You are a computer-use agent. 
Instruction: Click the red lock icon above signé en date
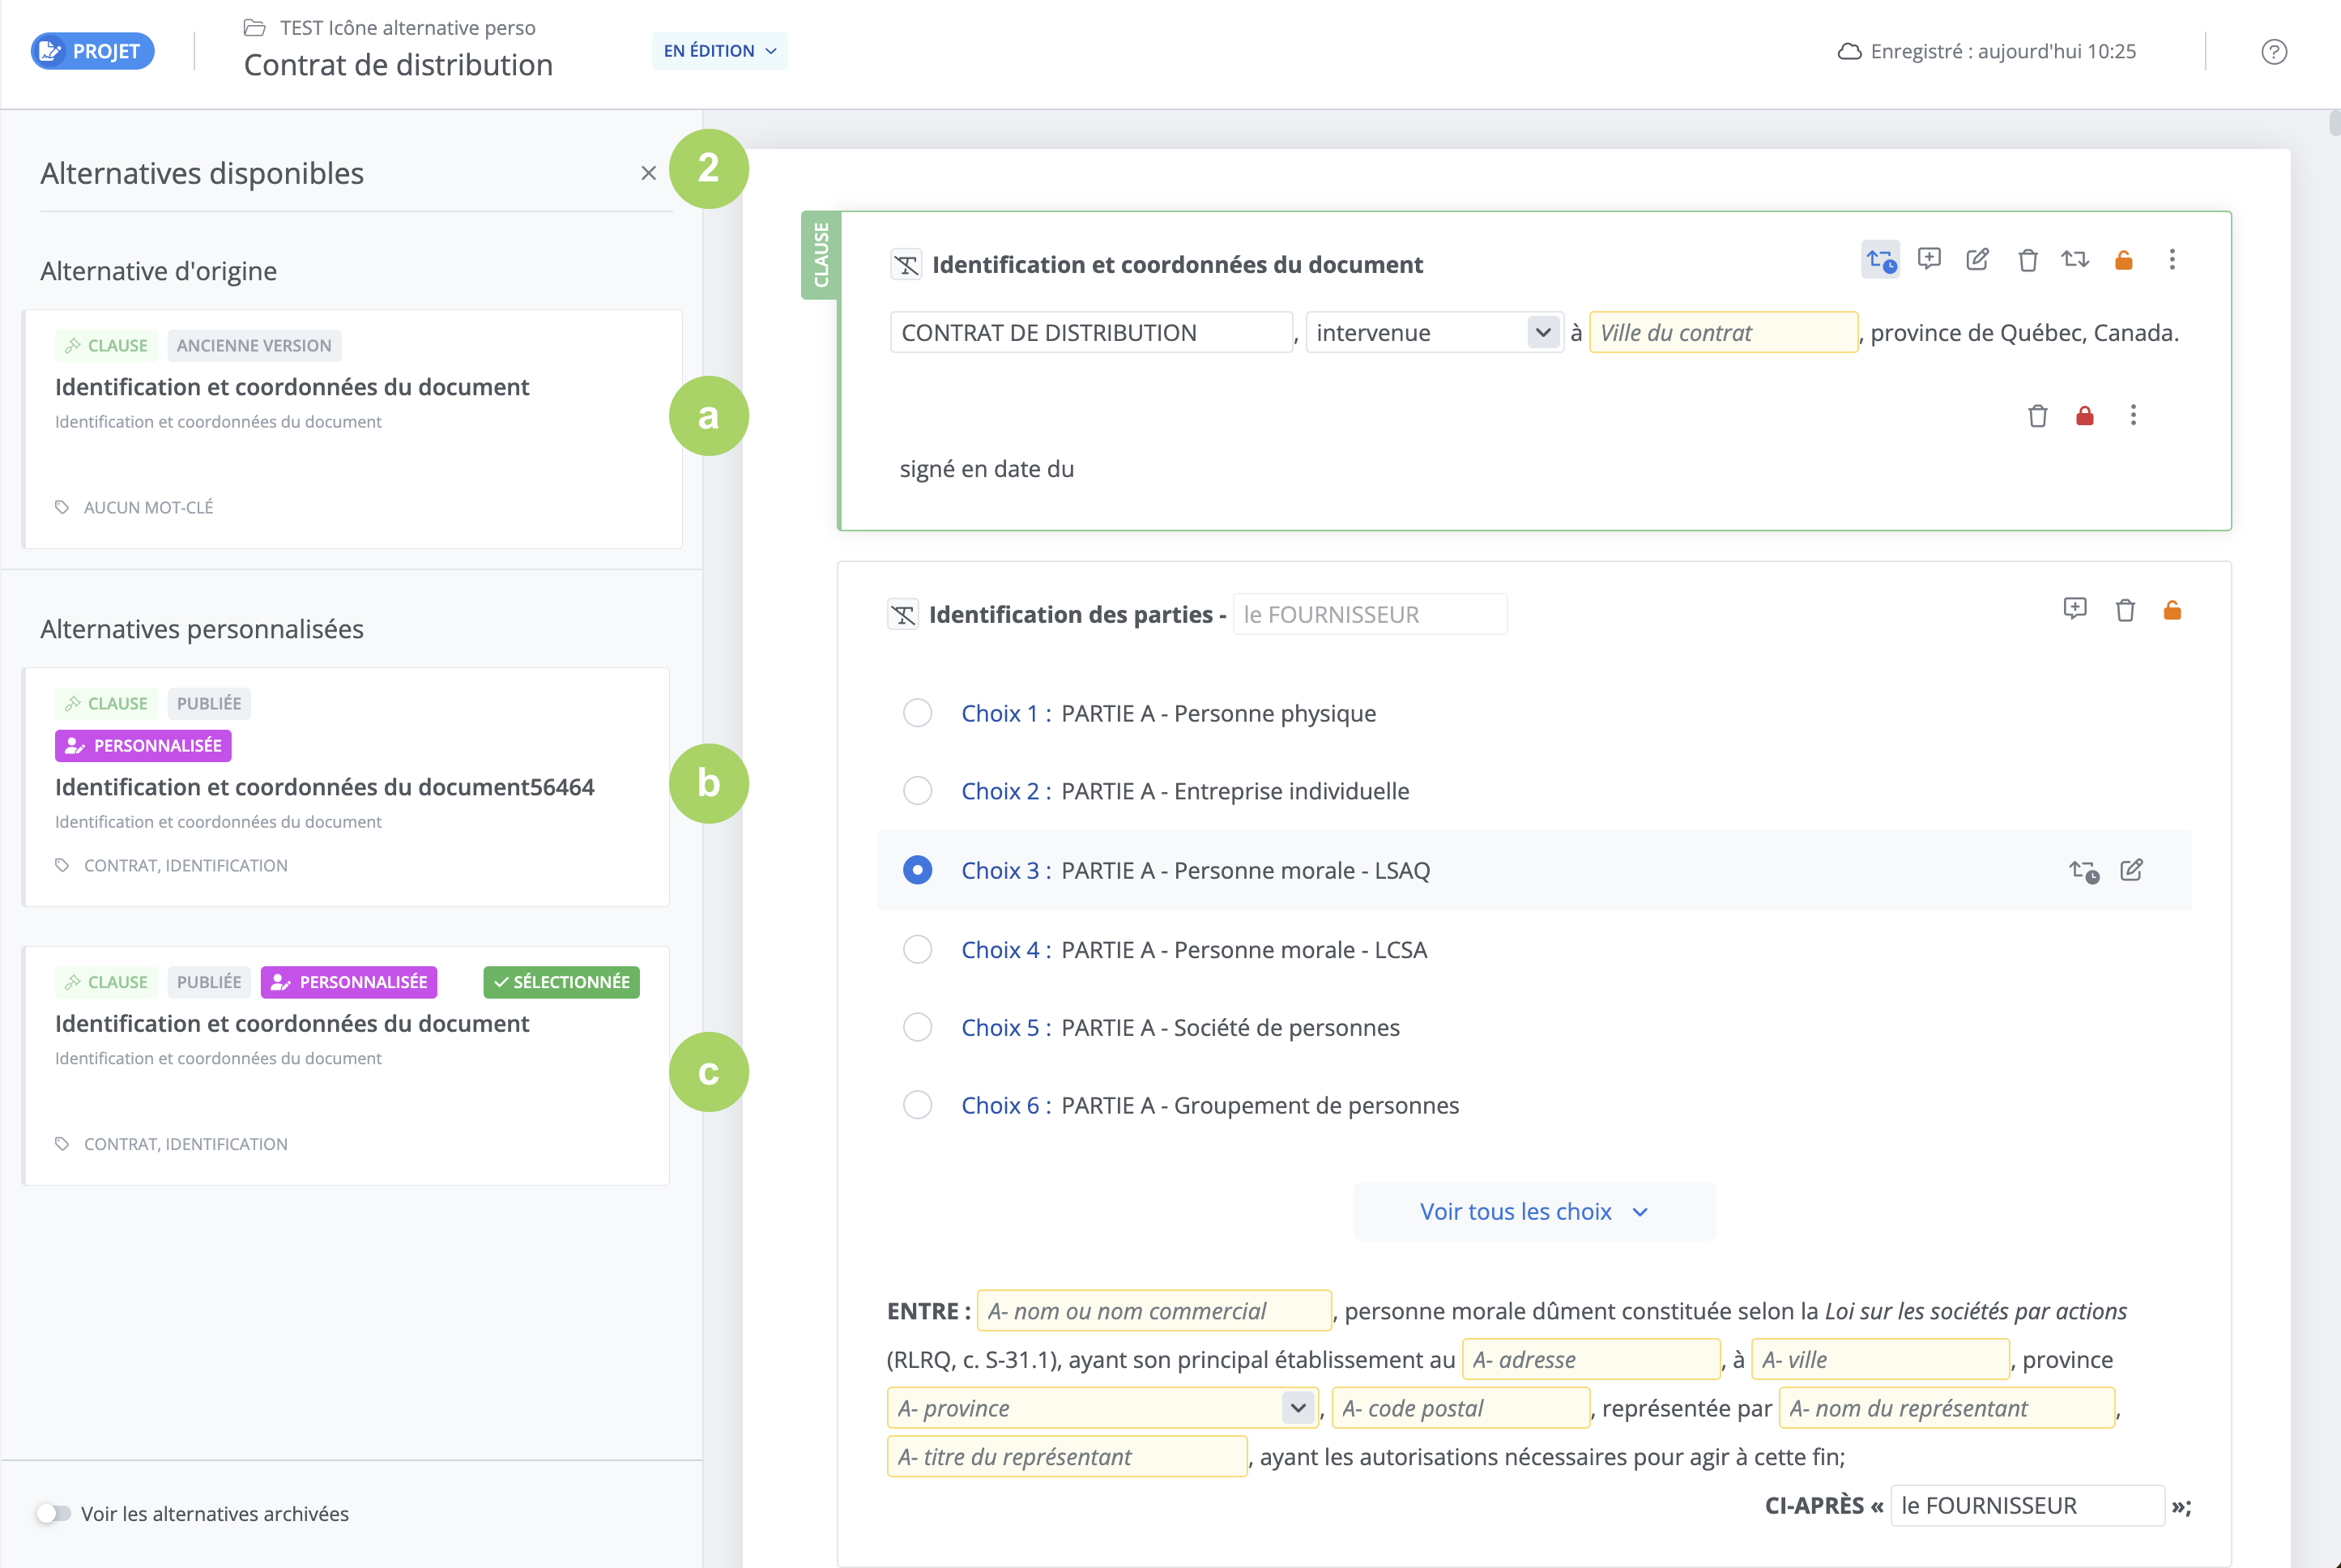click(x=2085, y=416)
